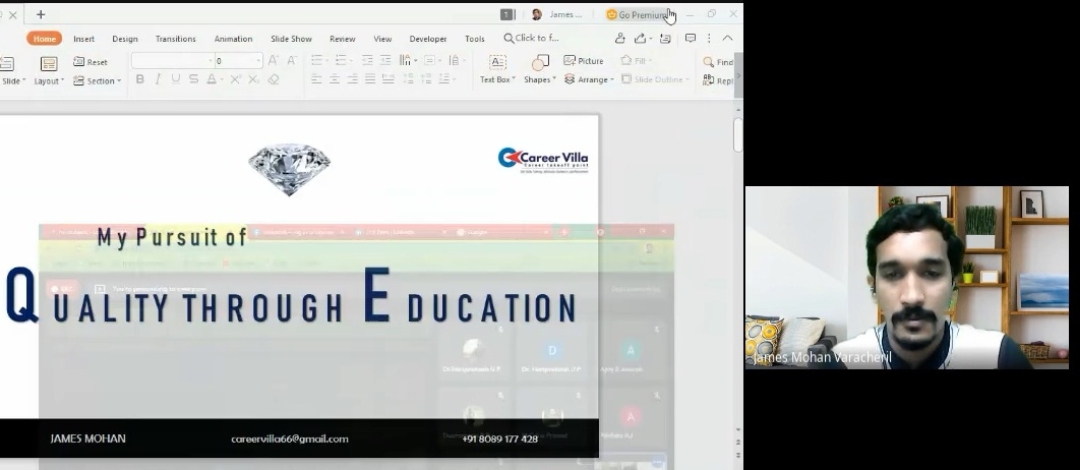Open the Shapes dropdown
The width and height of the screenshot is (1080, 470).
540,69
